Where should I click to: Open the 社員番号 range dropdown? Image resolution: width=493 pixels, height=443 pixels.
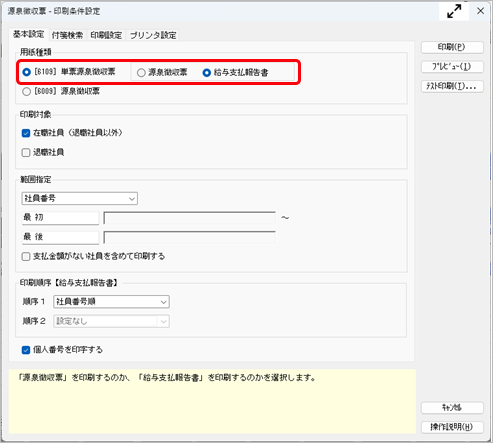pyautogui.click(x=79, y=198)
